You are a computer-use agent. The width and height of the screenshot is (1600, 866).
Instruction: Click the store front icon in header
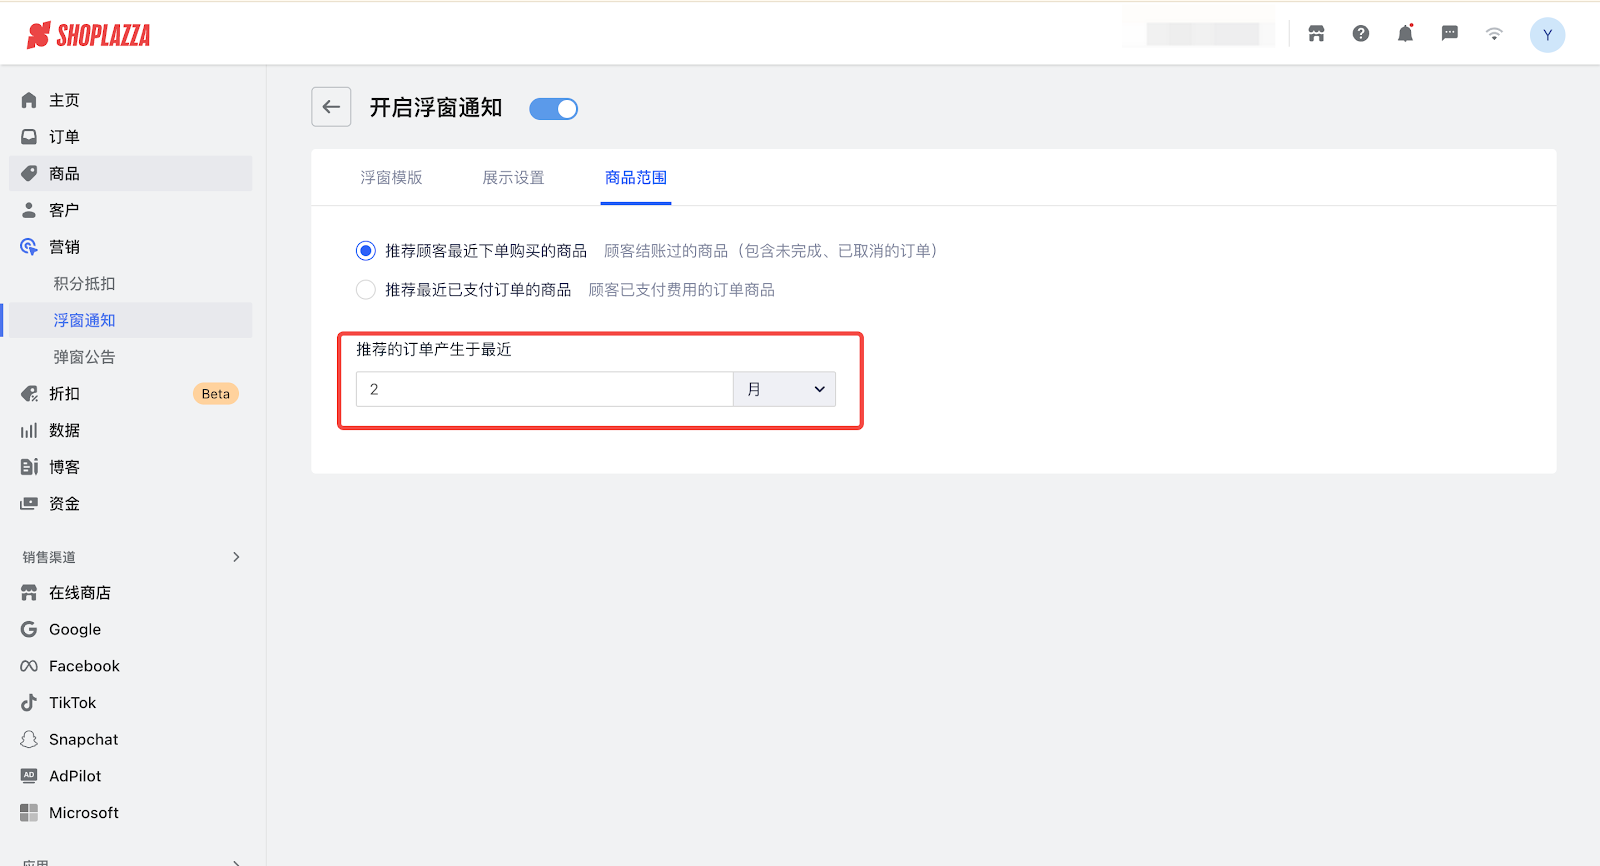[1316, 34]
